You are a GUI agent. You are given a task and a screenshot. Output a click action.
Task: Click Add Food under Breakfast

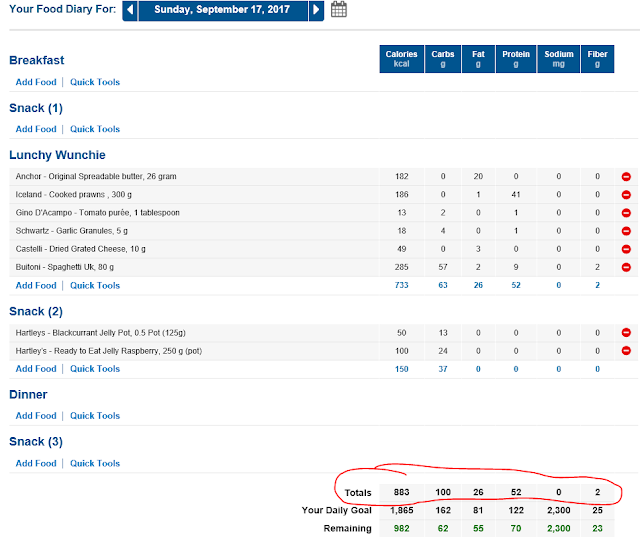point(36,82)
